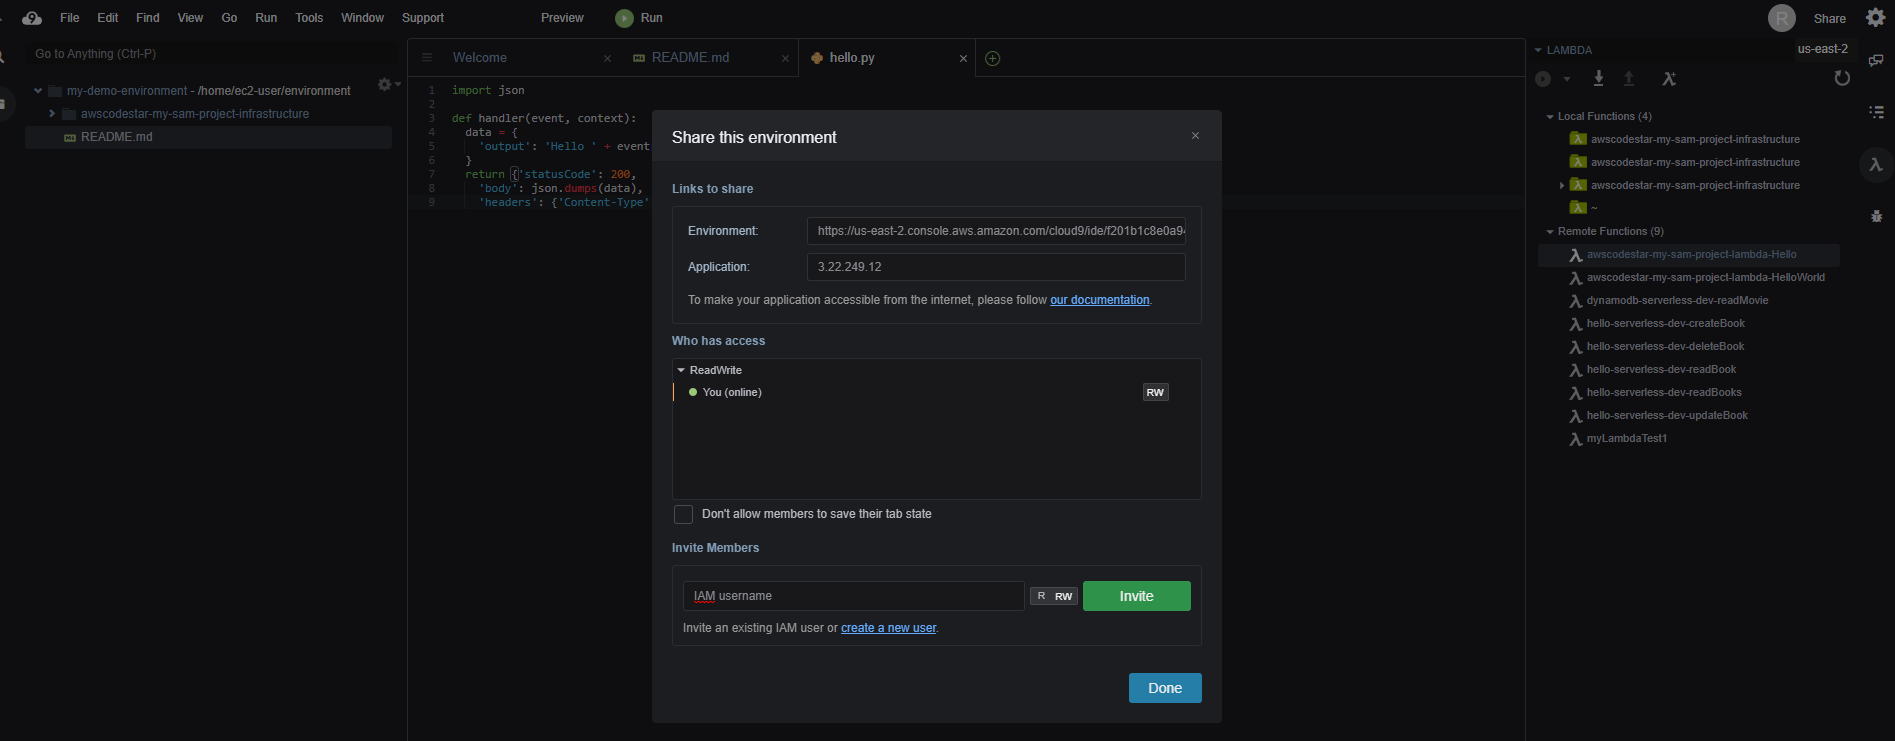Click the Done button

pos(1165,688)
